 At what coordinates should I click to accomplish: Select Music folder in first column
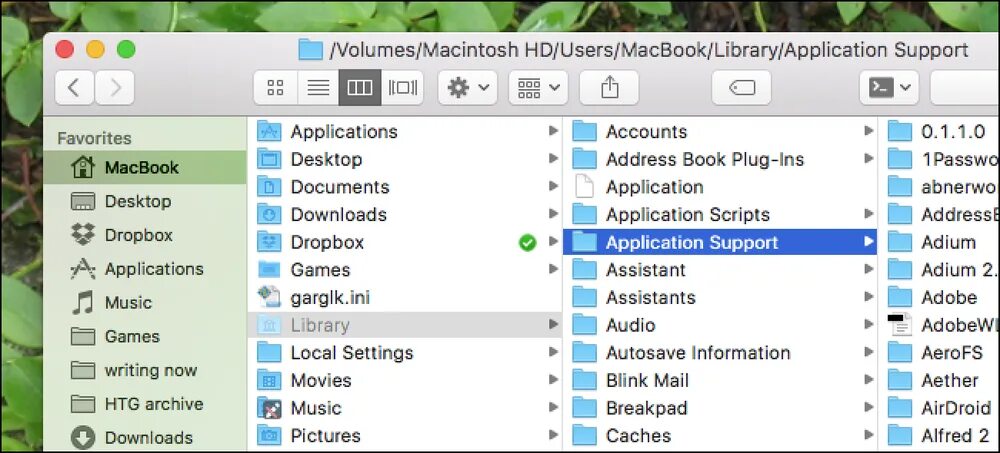[x=405, y=408]
